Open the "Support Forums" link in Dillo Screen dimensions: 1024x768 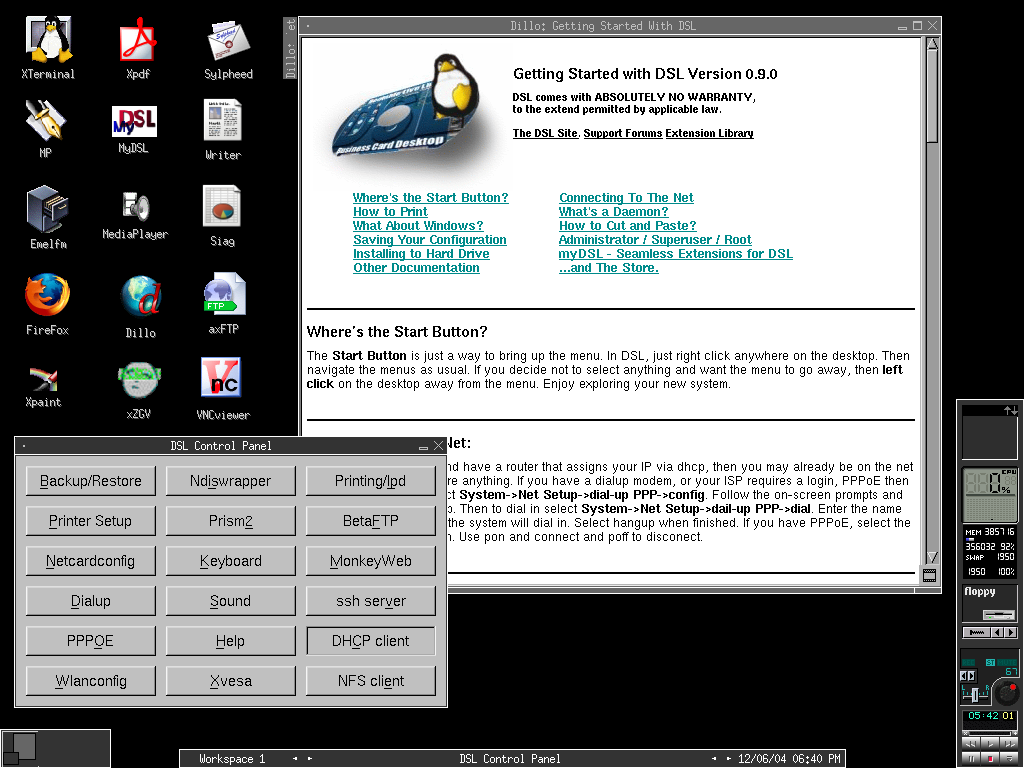point(623,133)
